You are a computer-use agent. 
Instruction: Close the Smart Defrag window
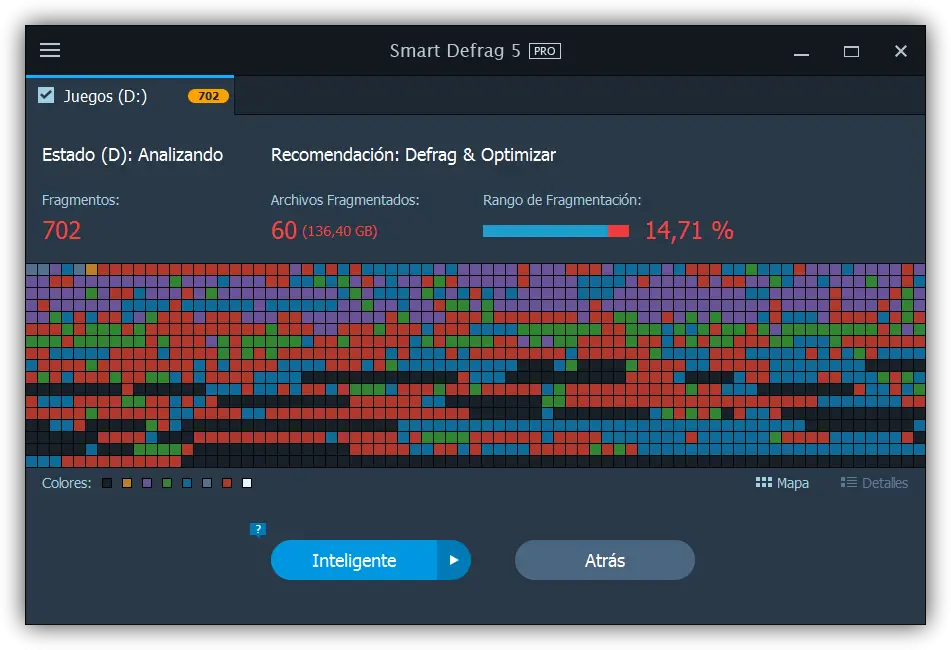(901, 52)
